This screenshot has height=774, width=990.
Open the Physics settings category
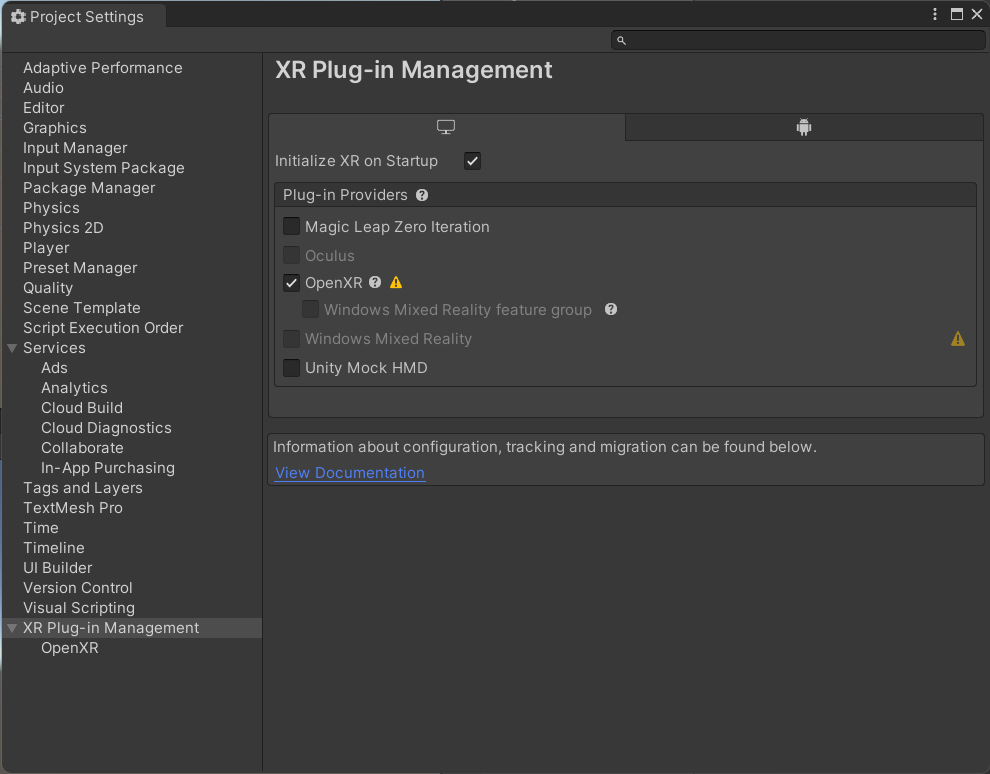51,208
